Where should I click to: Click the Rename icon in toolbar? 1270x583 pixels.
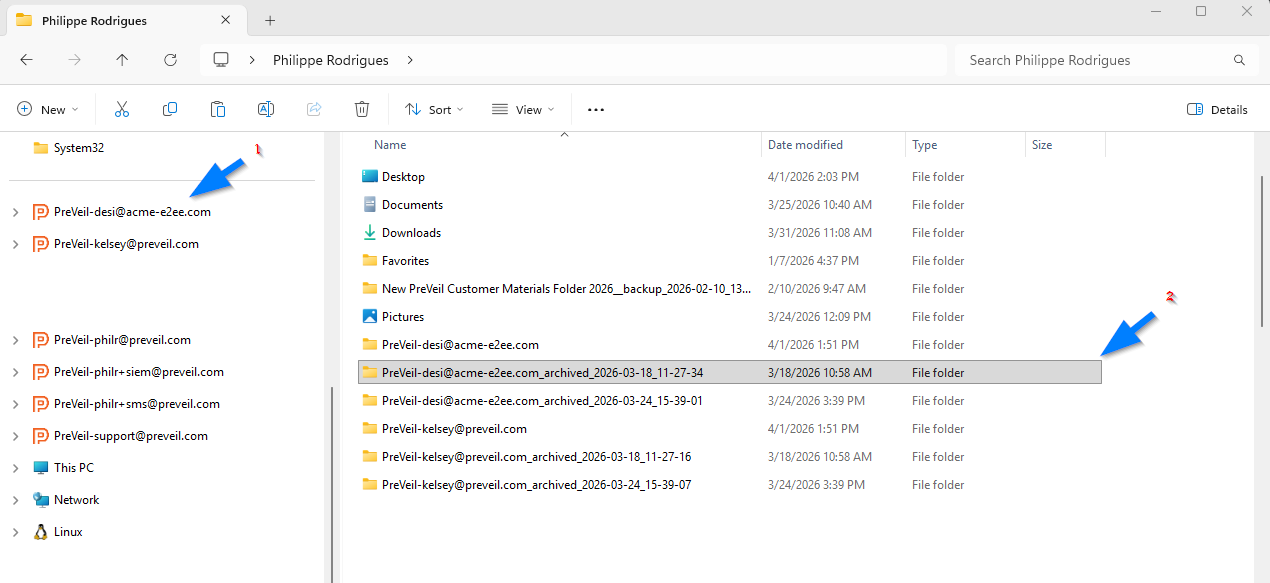coord(266,109)
